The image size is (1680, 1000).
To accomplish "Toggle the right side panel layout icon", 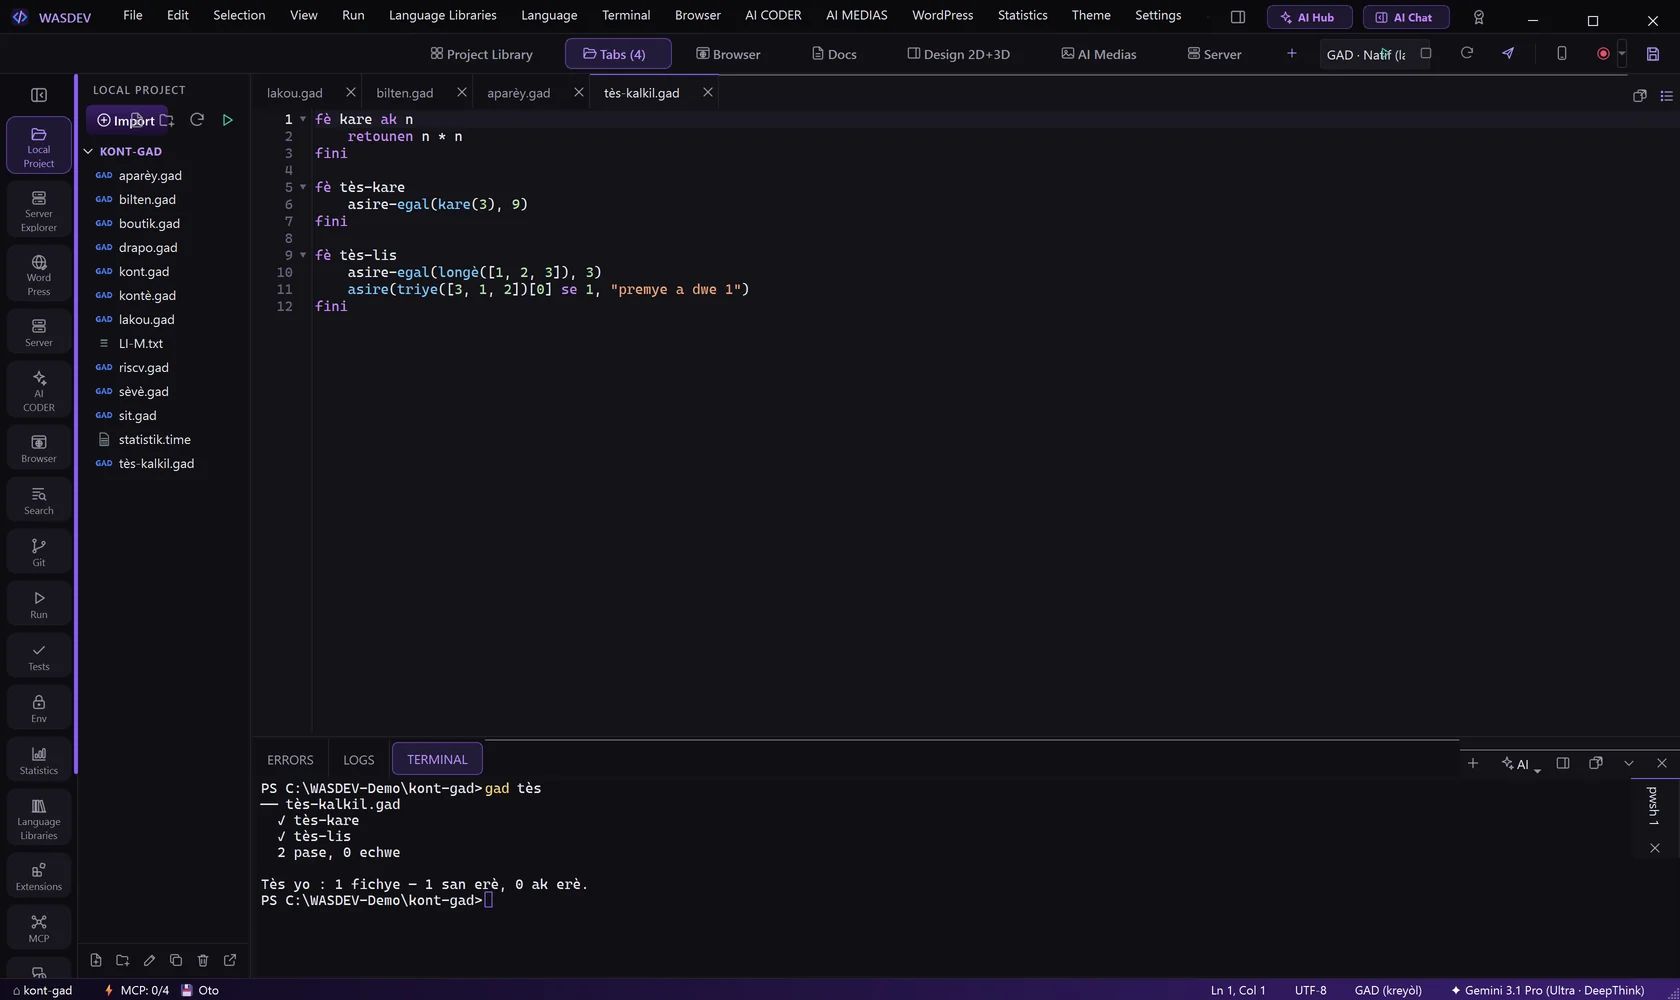I will 1238,17.
